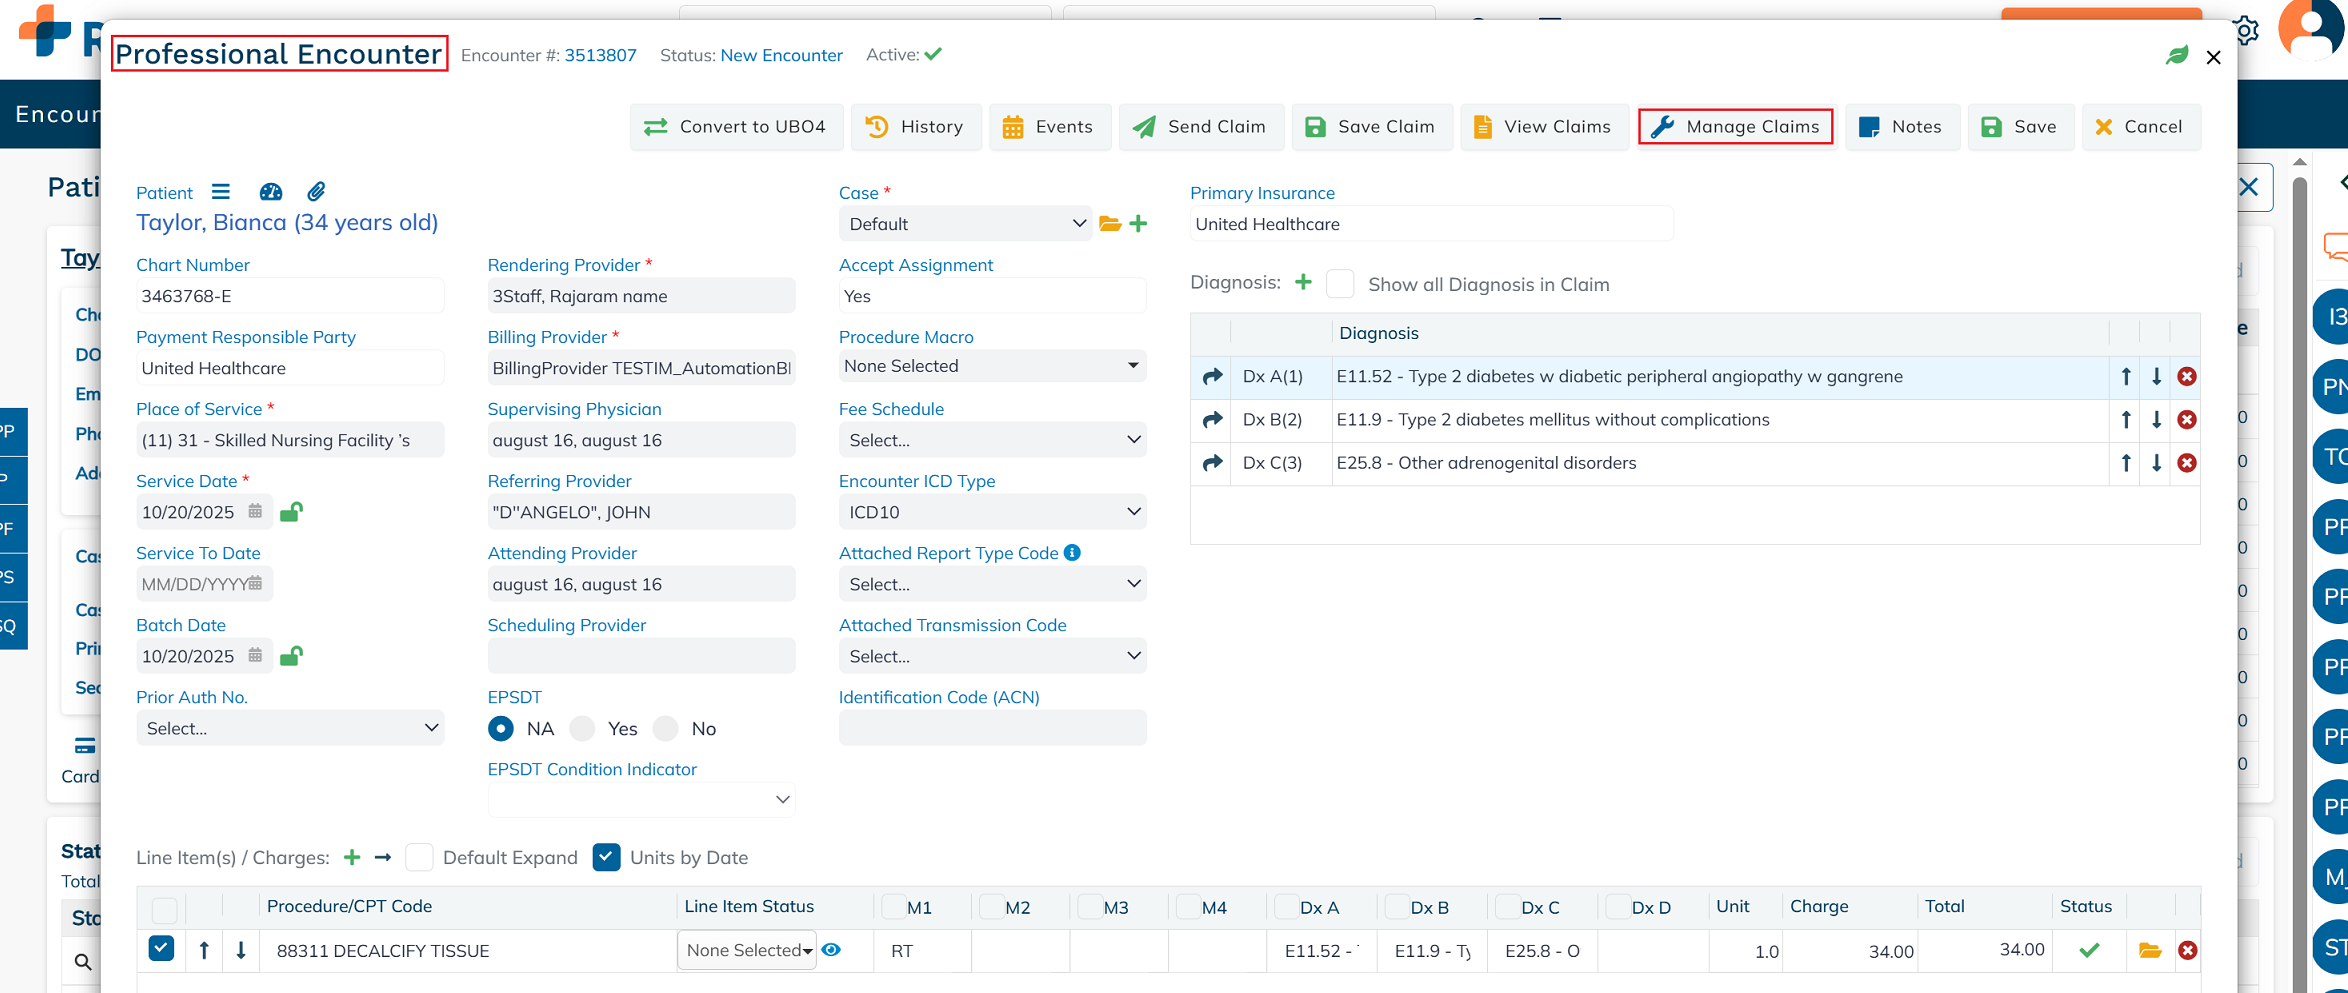Click the patient attachment paperclip icon
The height and width of the screenshot is (993, 2348).
click(x=316, y=191)
